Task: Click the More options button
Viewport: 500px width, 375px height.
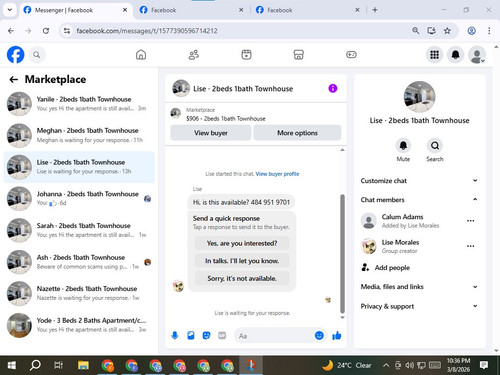Action: (x=297, y=133)
